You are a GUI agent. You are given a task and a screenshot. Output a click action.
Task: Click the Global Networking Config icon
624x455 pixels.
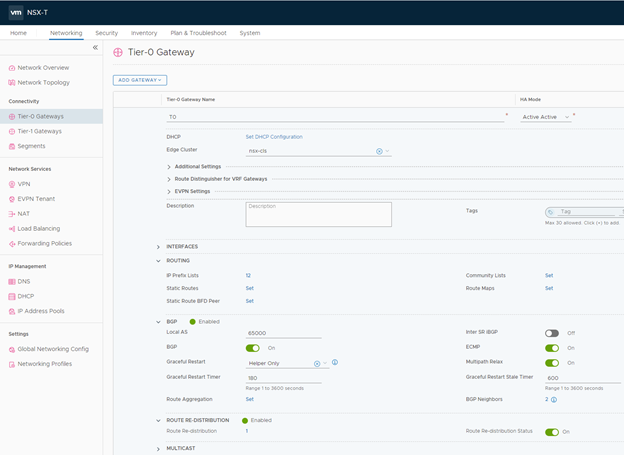(x=12, y=350)
